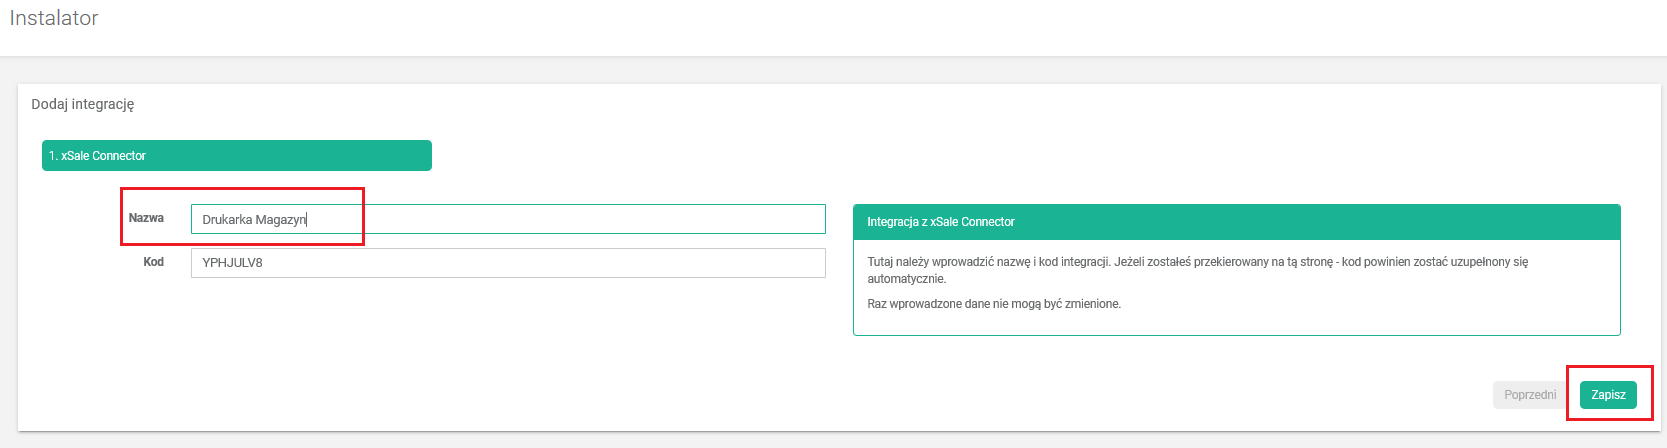Click the "Raz wprowadzone dane" warning text

pos(994,304)
